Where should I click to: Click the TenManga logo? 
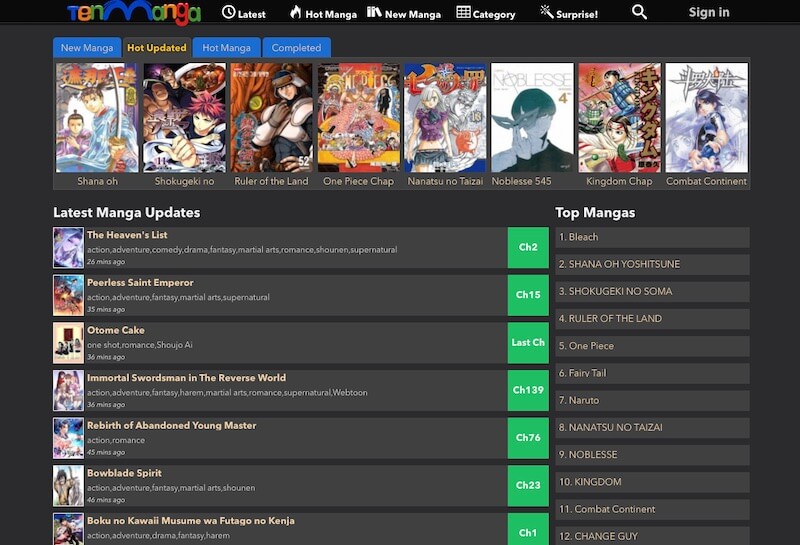(x=134, y=12)
